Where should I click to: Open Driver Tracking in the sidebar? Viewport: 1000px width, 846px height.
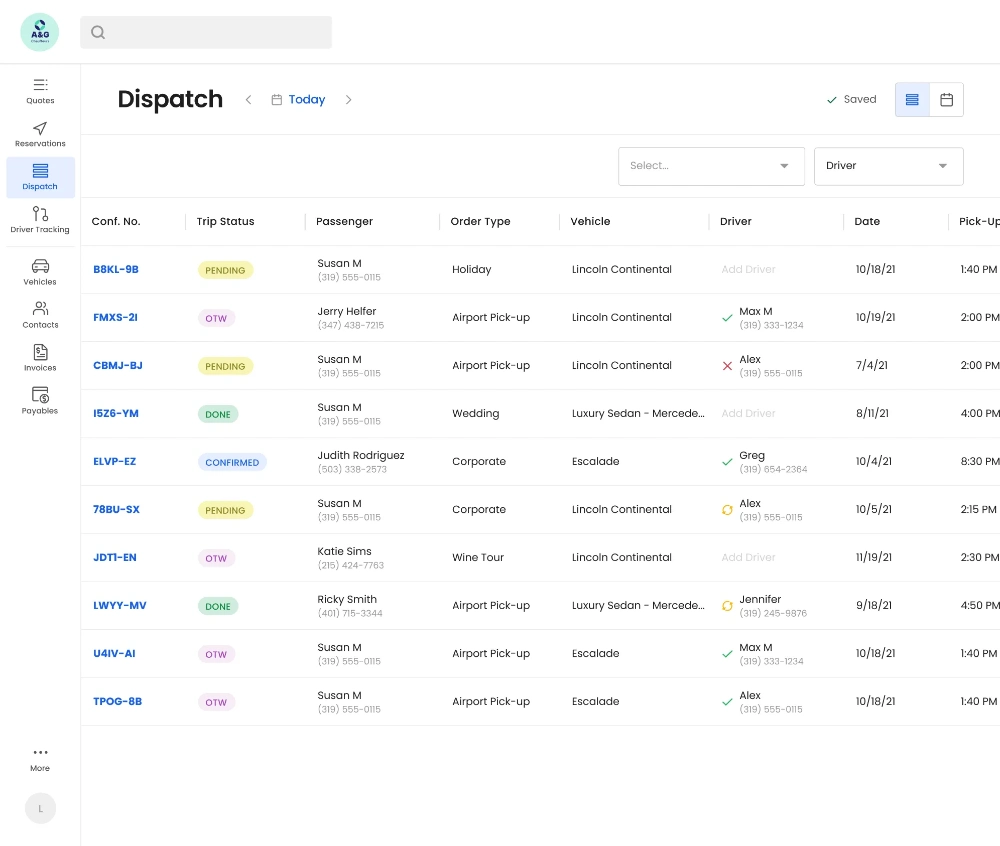click(x=40, y=220)
